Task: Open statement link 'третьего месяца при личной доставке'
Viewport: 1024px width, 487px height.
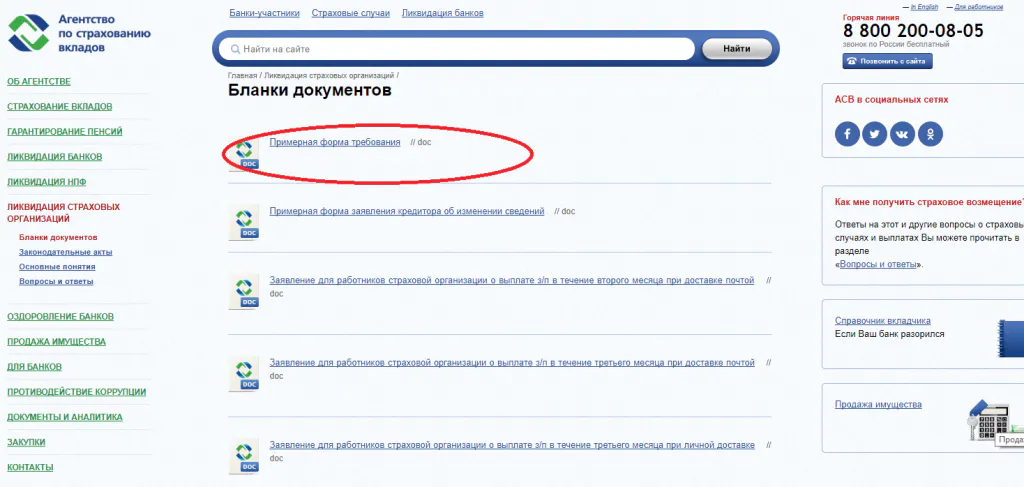Action: 512,445
